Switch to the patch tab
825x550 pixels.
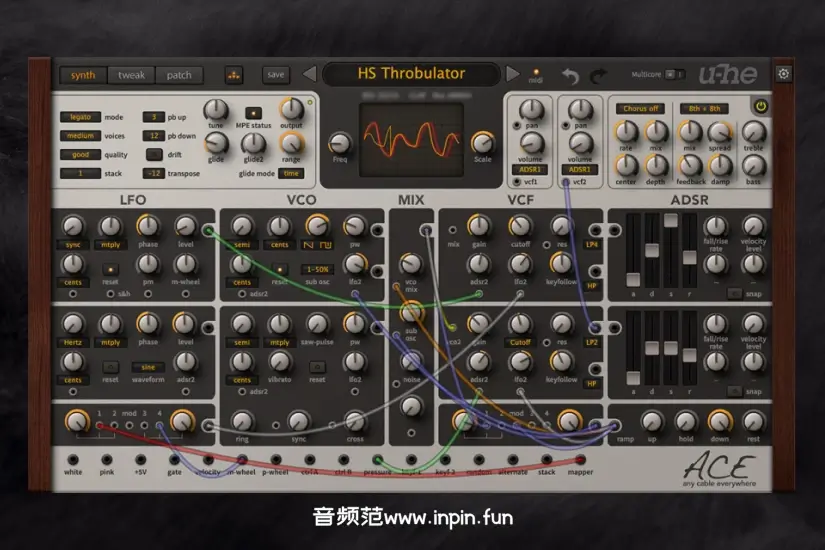(179, 75)
